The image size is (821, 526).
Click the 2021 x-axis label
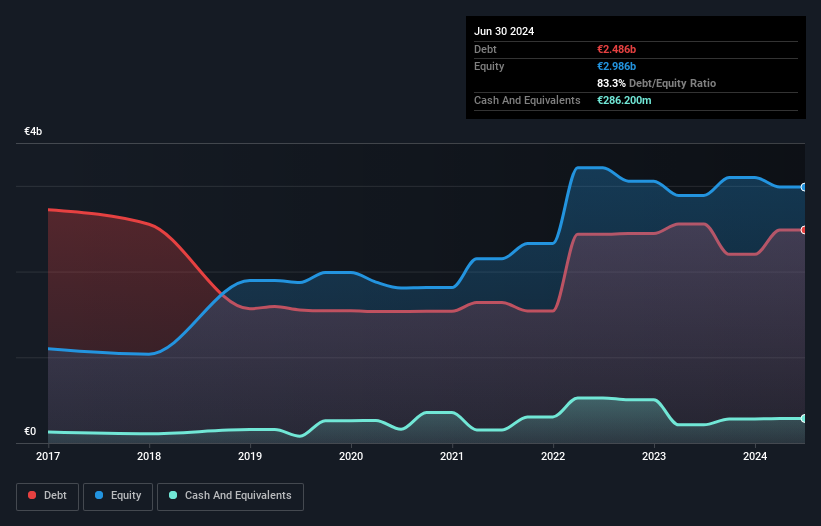point(452,456)
